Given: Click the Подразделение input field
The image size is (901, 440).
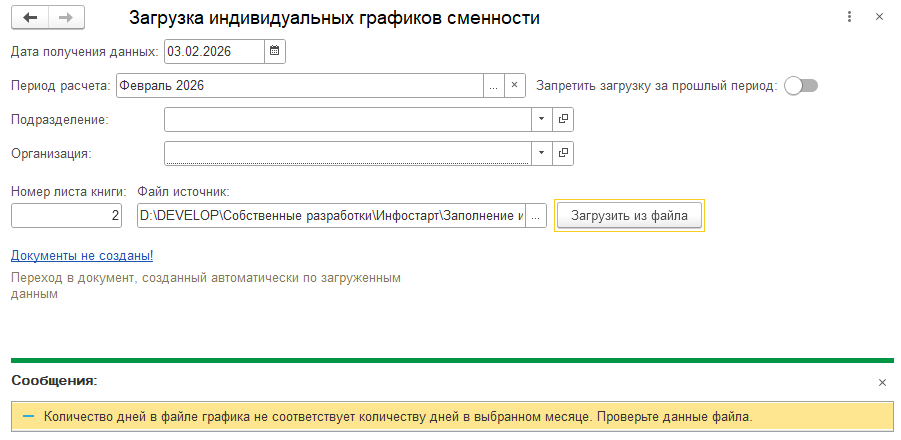Looking at the screenshot, I should pos(348,119).
